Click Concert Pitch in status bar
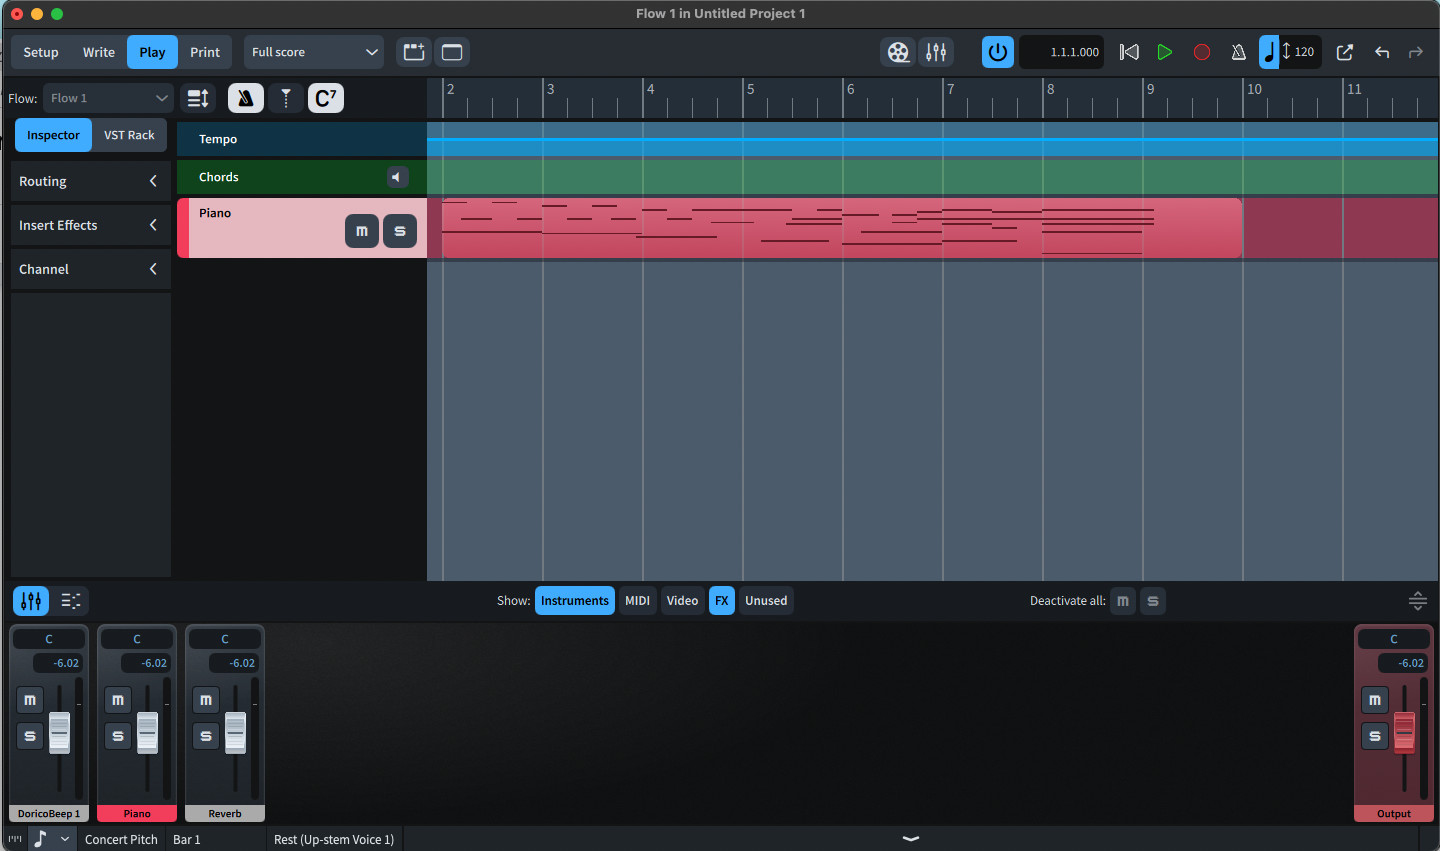The height and width of the screenshot is (851, 1440). (x=121, y=839)
